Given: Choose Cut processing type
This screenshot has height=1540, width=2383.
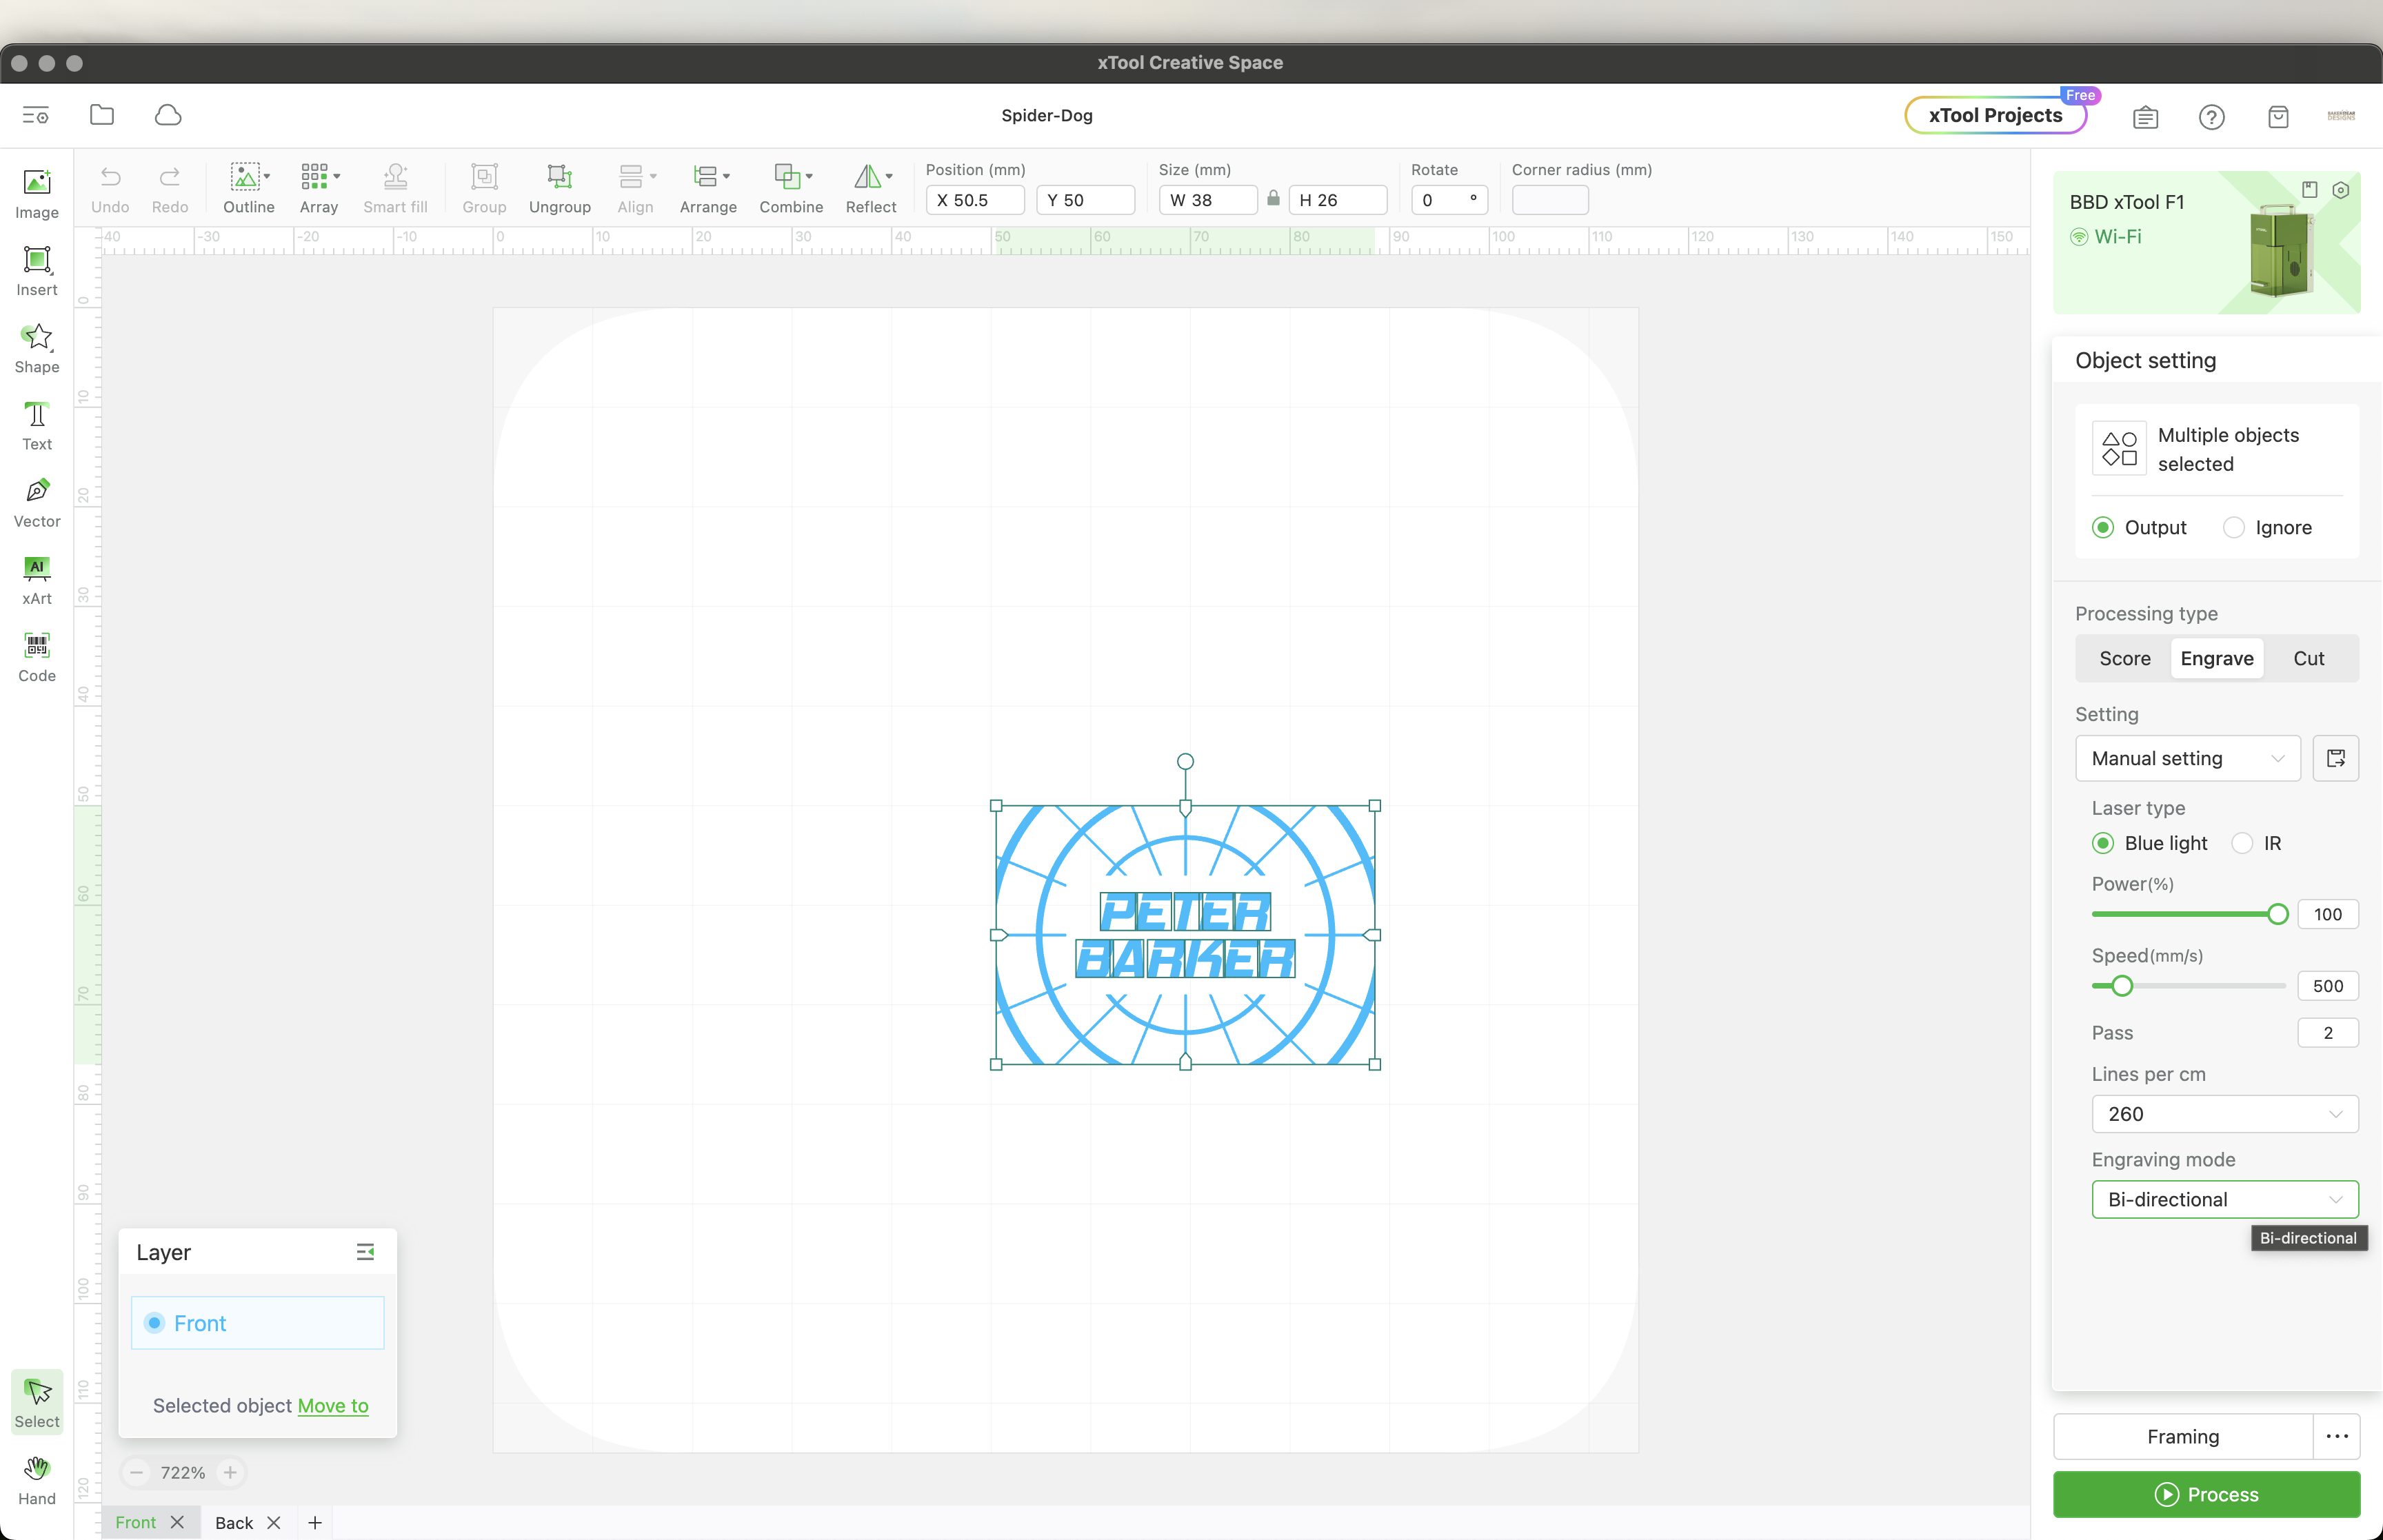Looking at the screenshot, I should click(x=2309, y=658).
